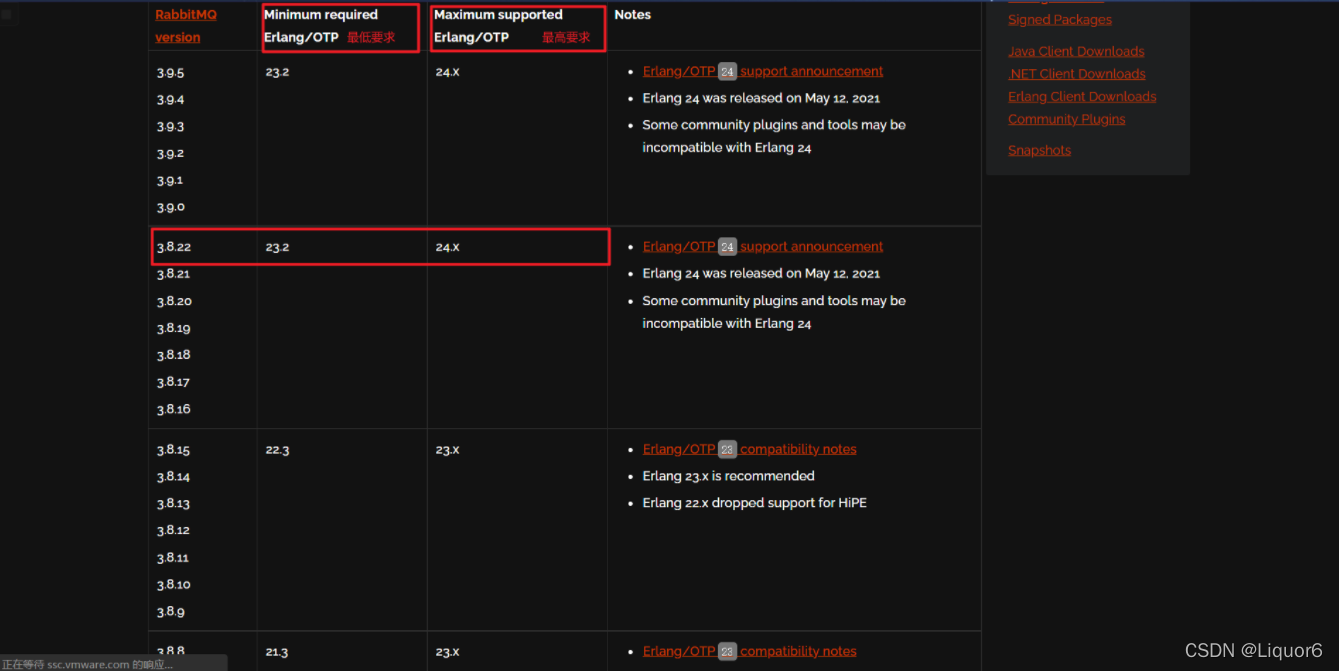Select version 3.8.14 cell

pos(173,477)
